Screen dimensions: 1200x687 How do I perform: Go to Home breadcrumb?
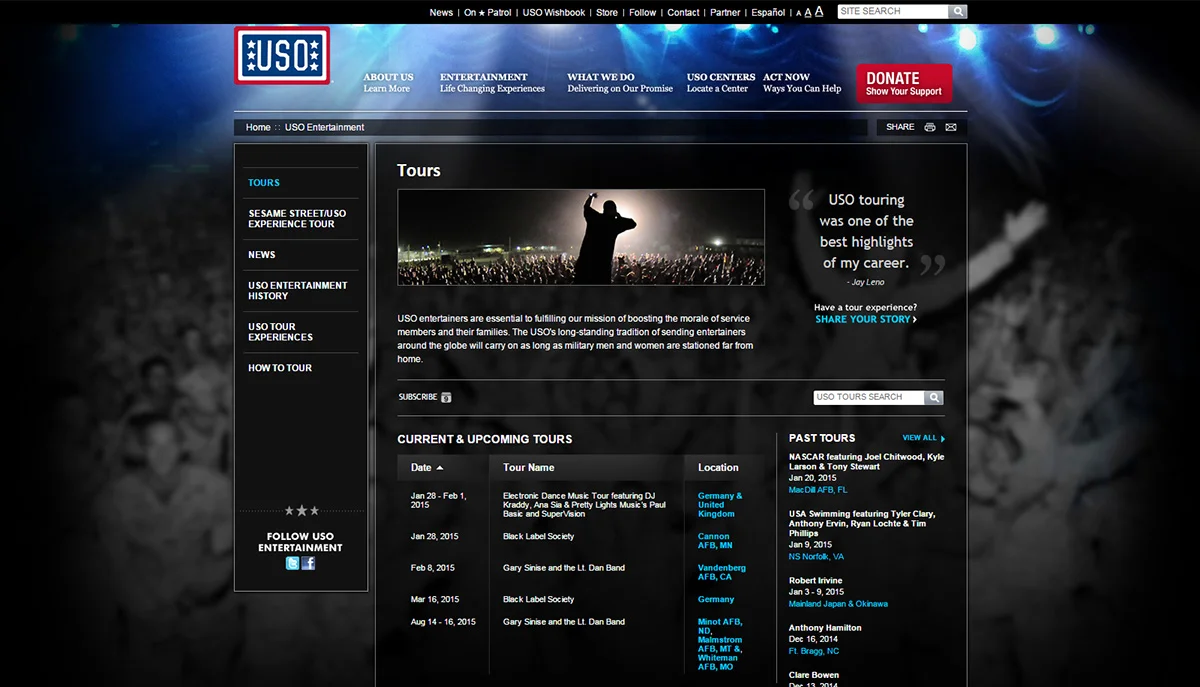coord(258,127)
